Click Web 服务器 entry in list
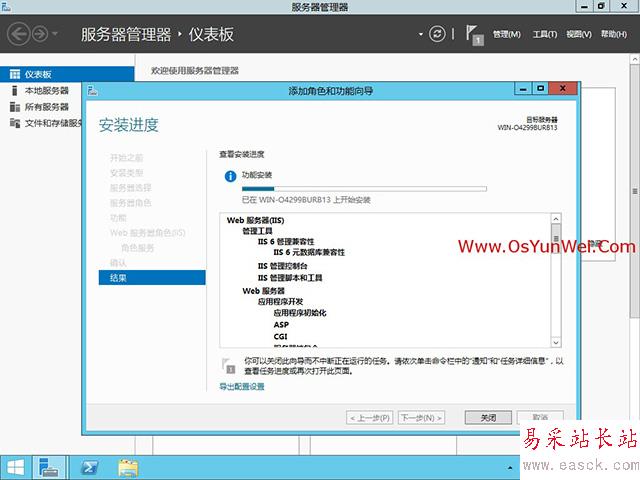640x480 pixels. tap(263, 291)
